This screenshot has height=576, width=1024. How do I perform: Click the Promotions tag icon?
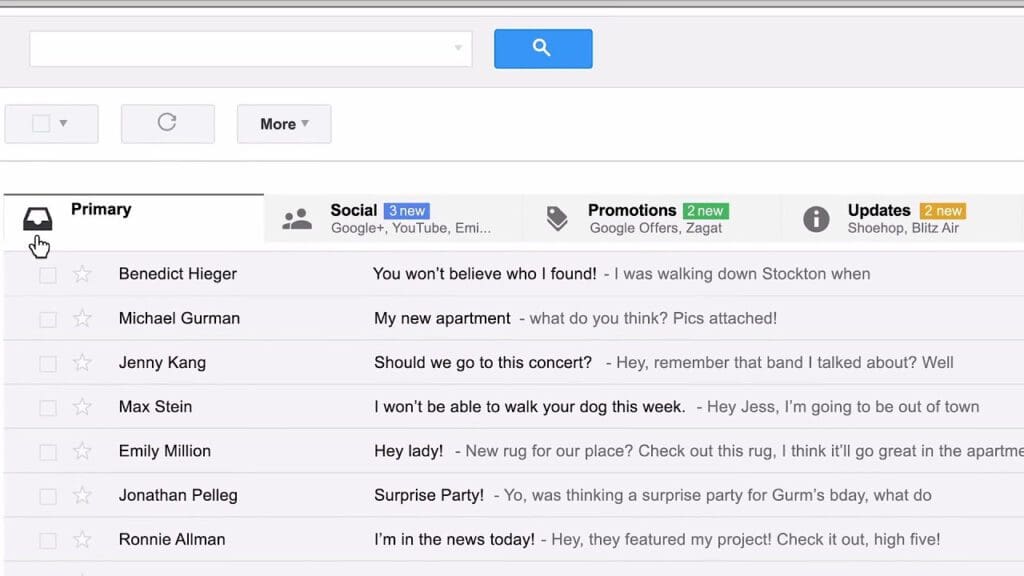557,218
